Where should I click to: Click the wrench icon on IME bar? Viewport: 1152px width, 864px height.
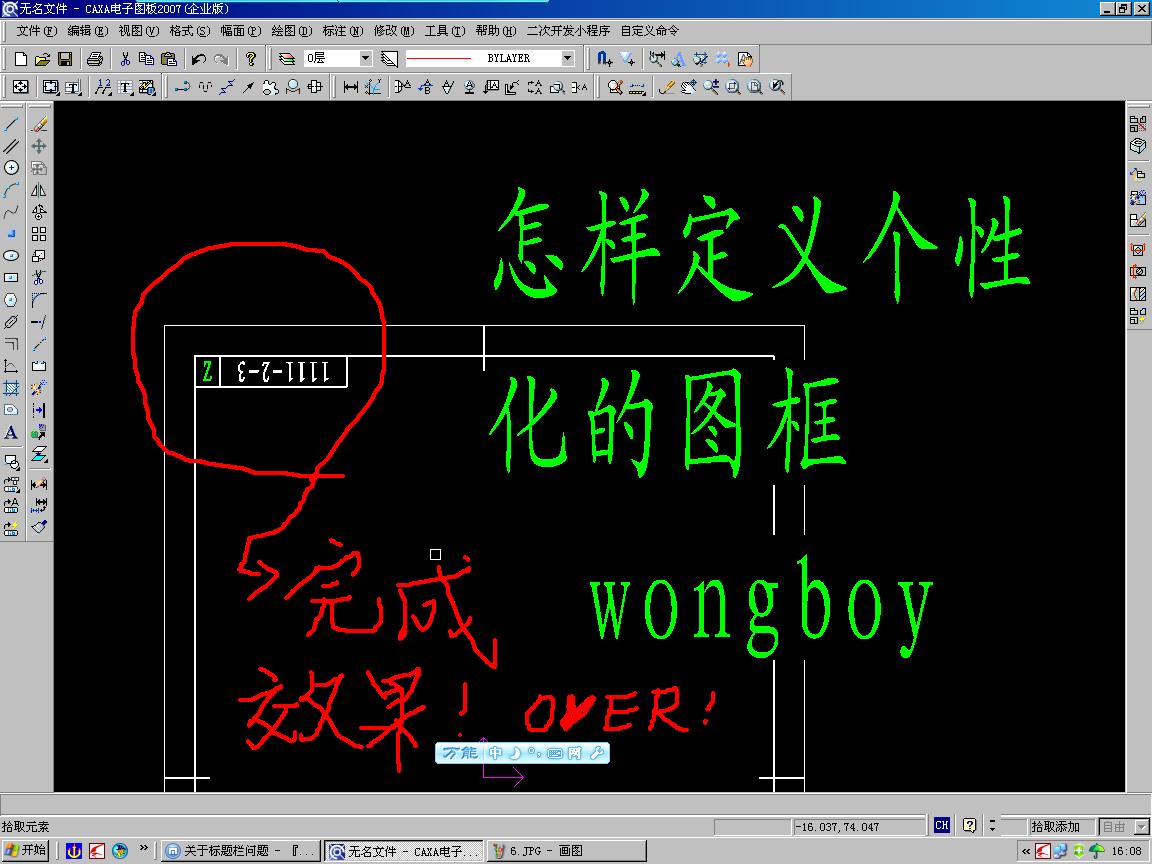pos(597,753)
